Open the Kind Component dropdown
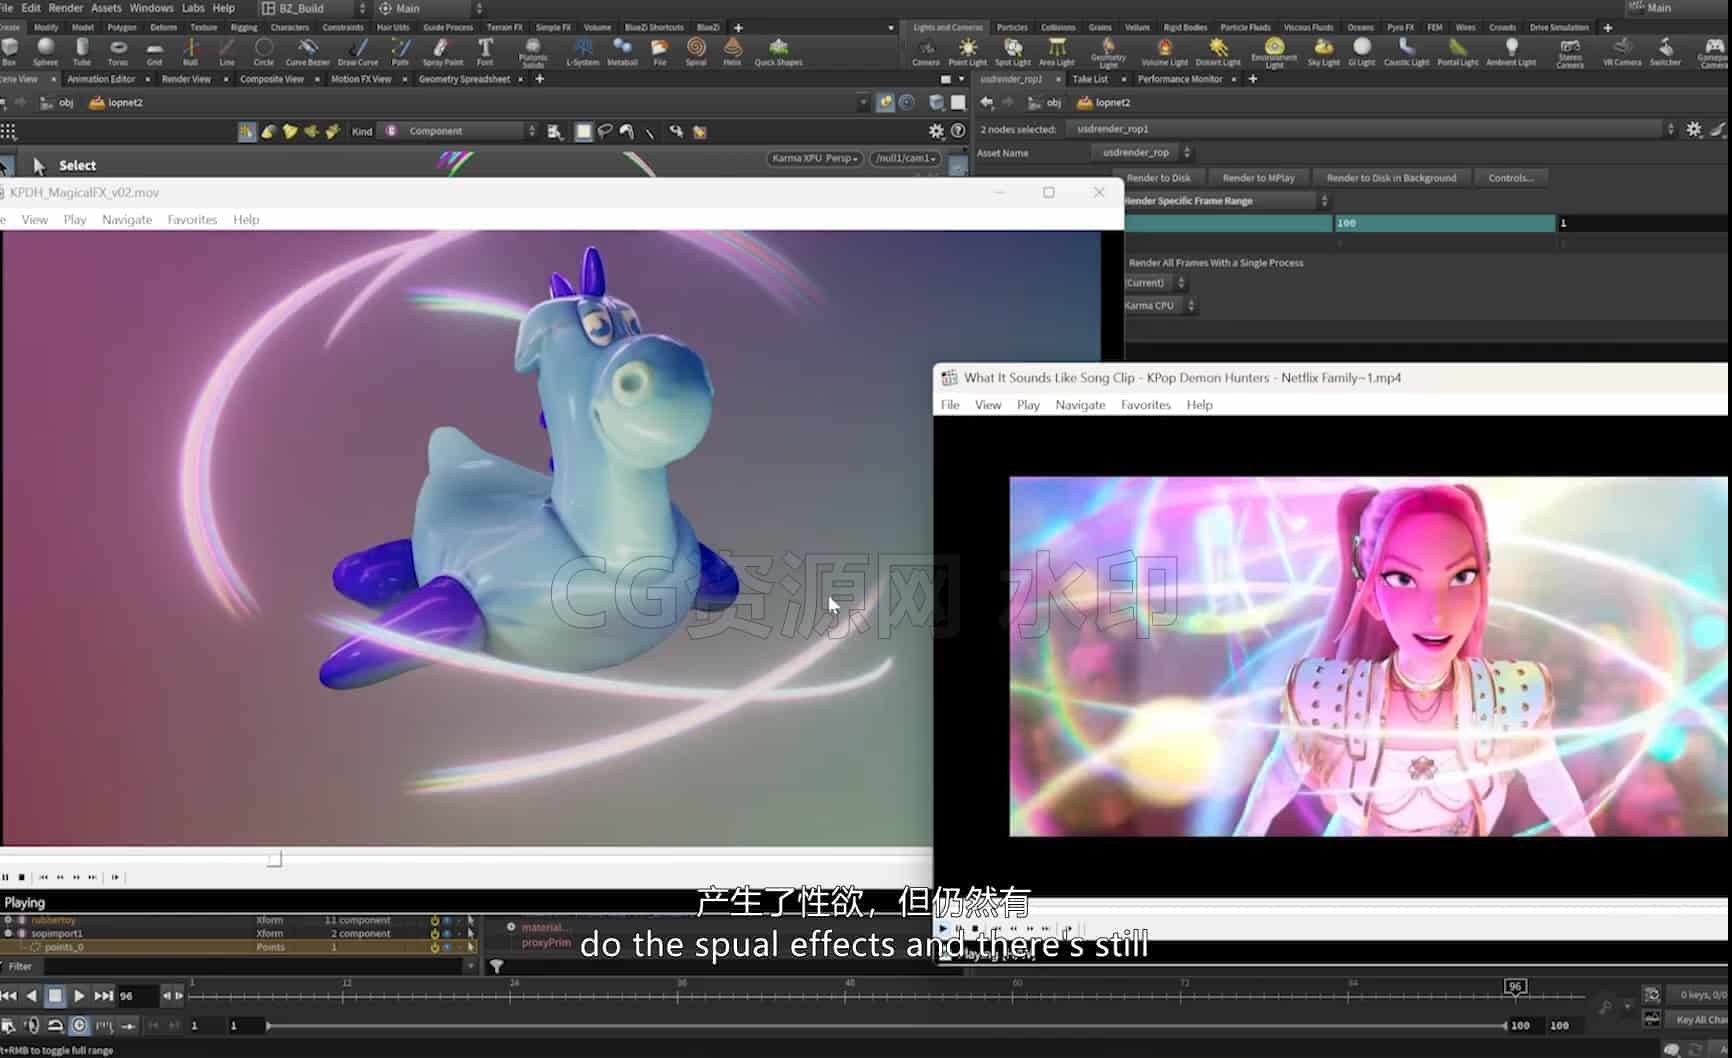This screenshot has width=1732, height=1058. pos(460,131)
